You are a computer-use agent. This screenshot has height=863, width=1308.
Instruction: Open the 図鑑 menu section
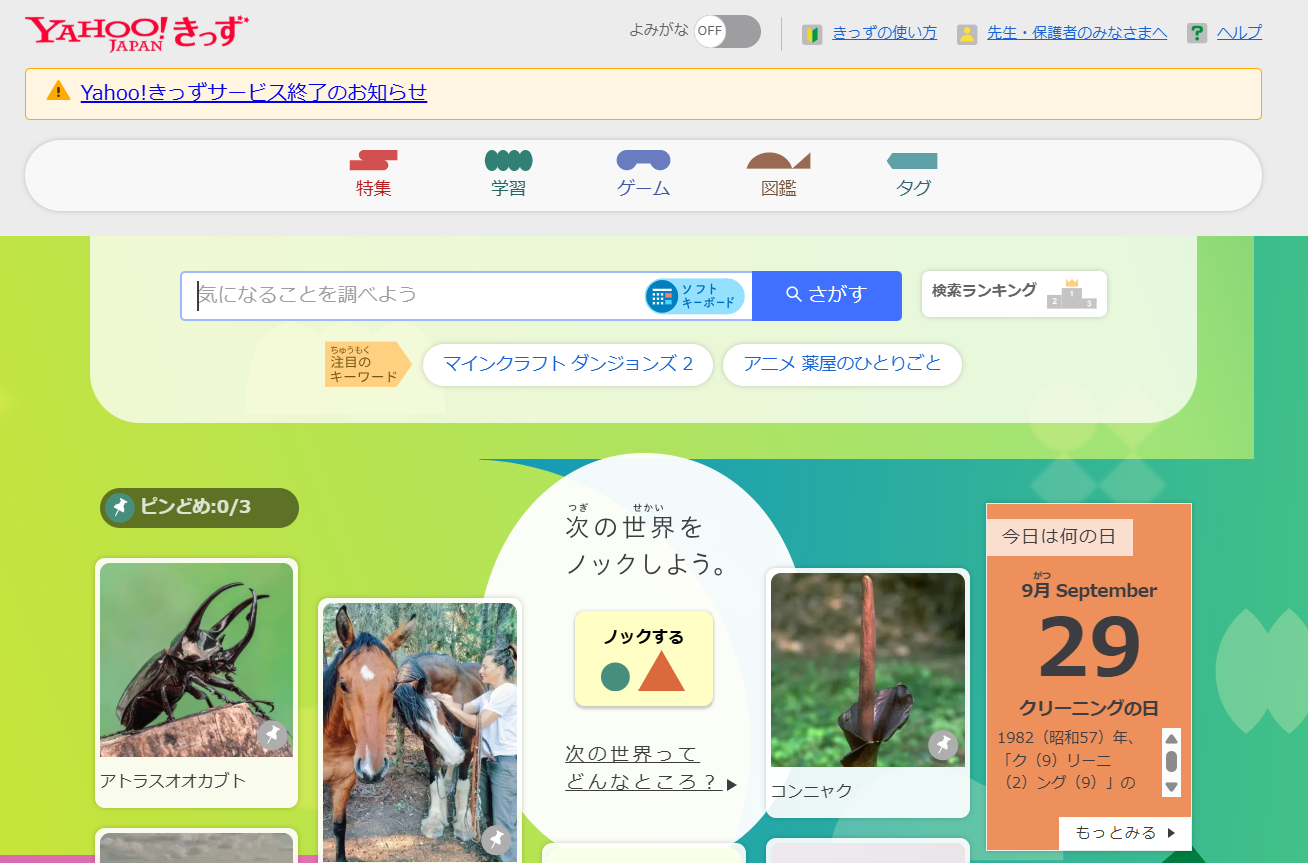tap(778, 174)
